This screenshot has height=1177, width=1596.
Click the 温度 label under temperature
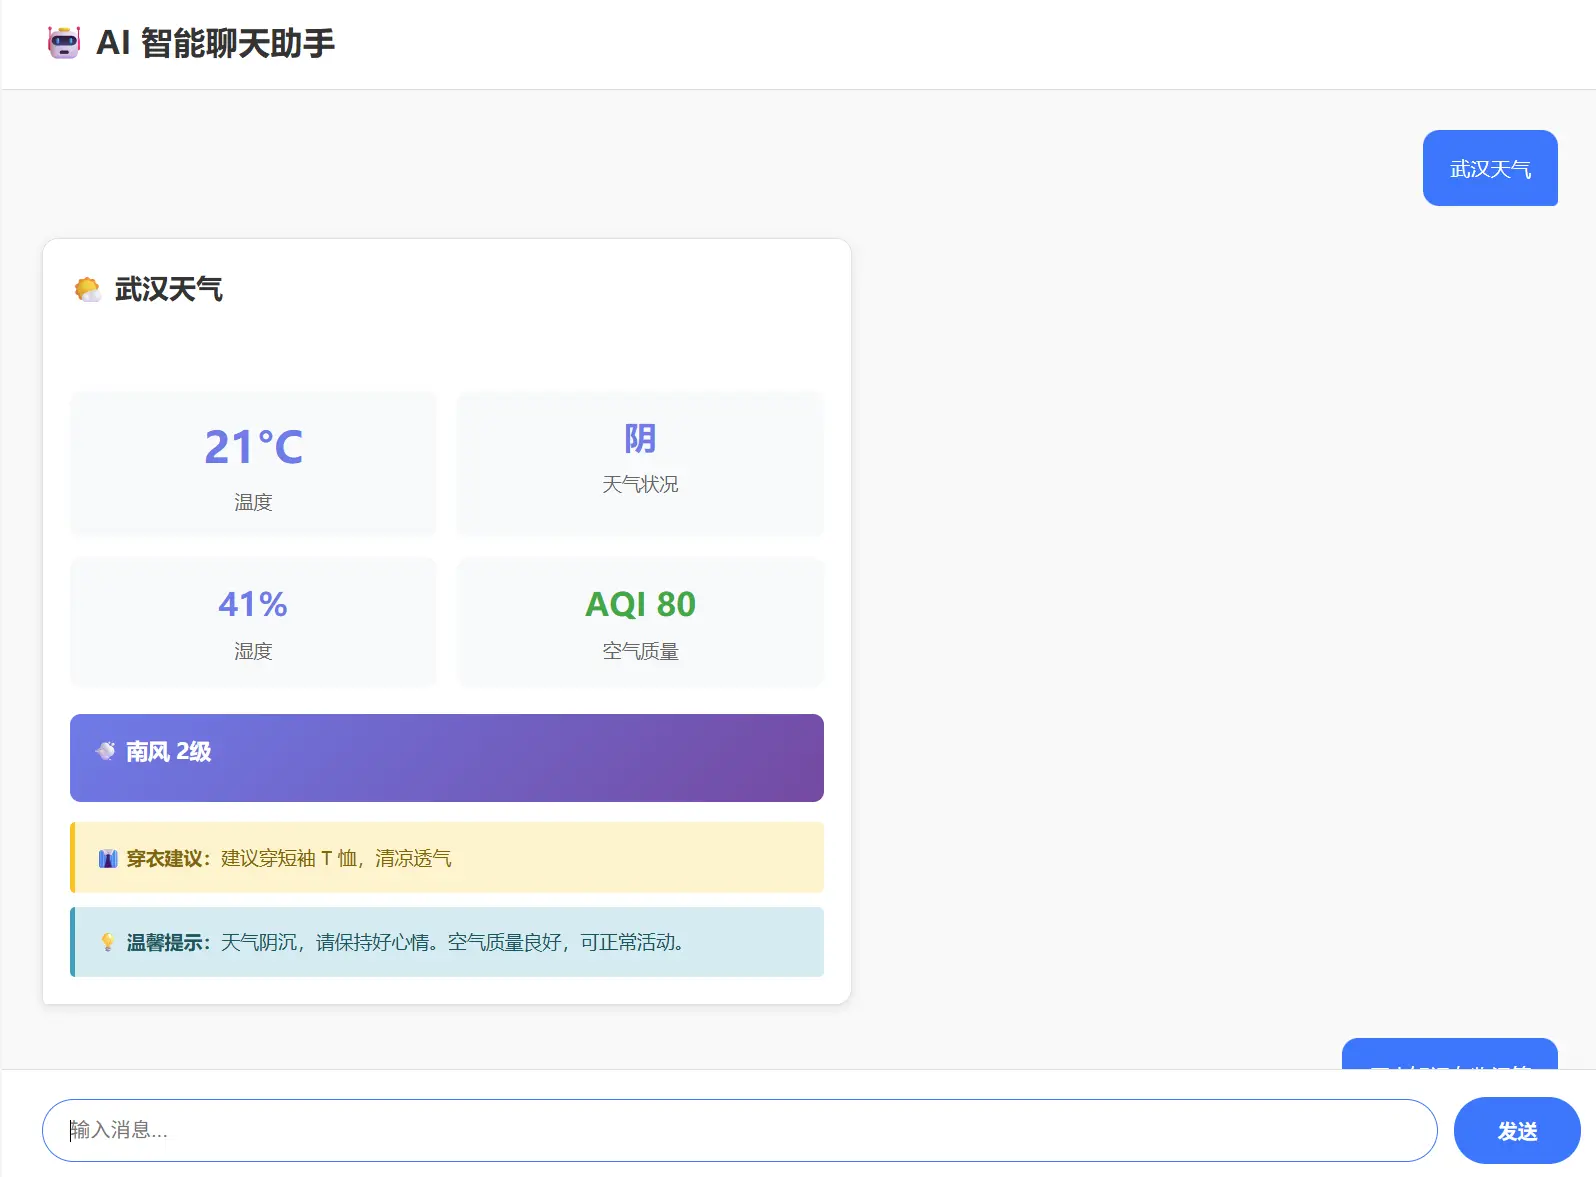coord(253,502)
